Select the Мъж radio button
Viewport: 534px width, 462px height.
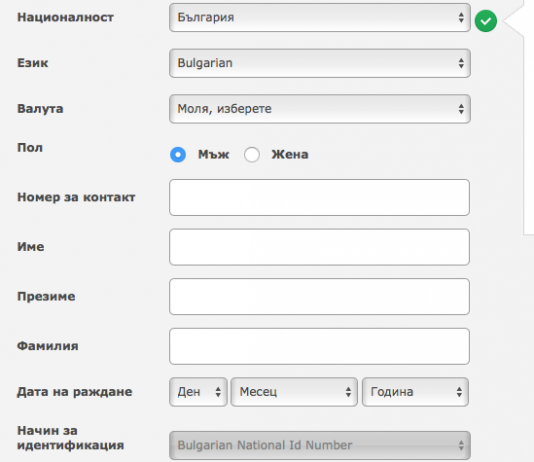click(x=178, y=155)
